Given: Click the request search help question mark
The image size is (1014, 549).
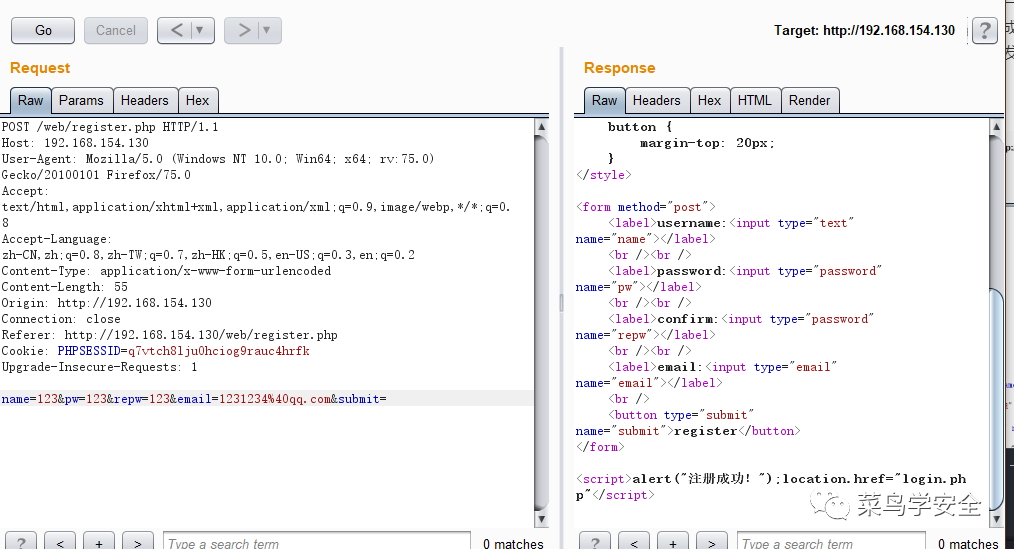Looking at the screenshot, I should (21, 543).
